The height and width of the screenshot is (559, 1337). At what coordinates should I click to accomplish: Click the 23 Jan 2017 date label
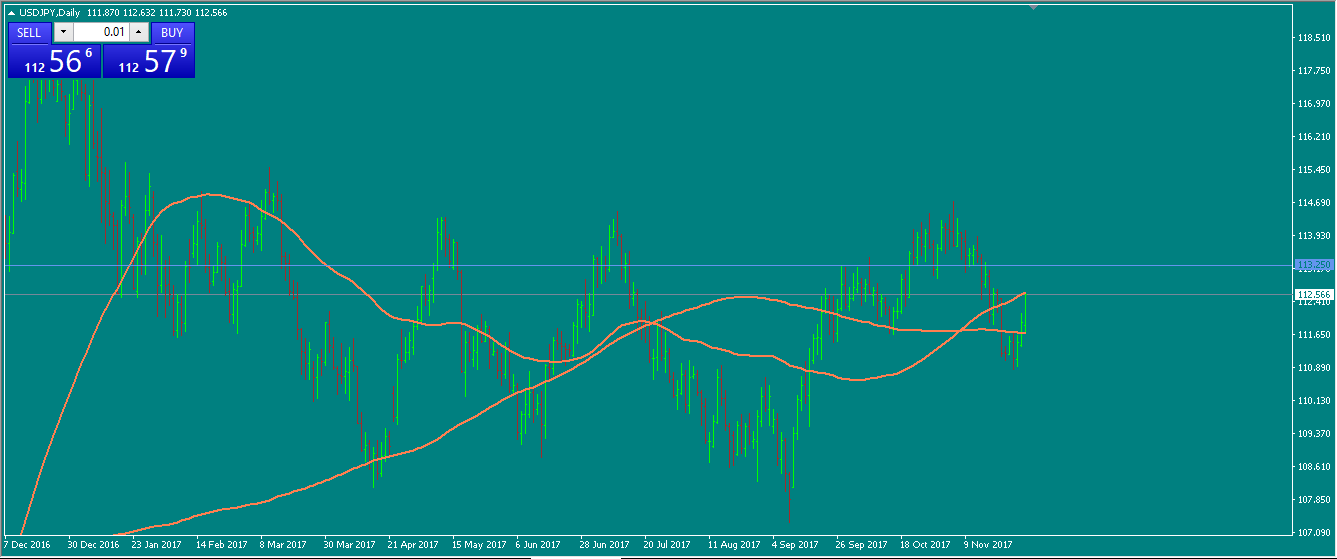pyautogui.click(x=157, y=545)
